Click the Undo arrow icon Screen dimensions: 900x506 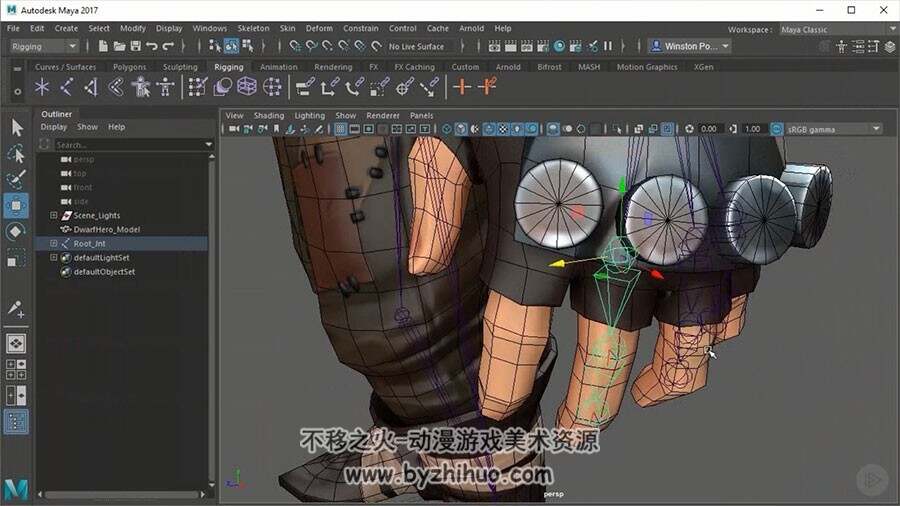coord(152,46)
